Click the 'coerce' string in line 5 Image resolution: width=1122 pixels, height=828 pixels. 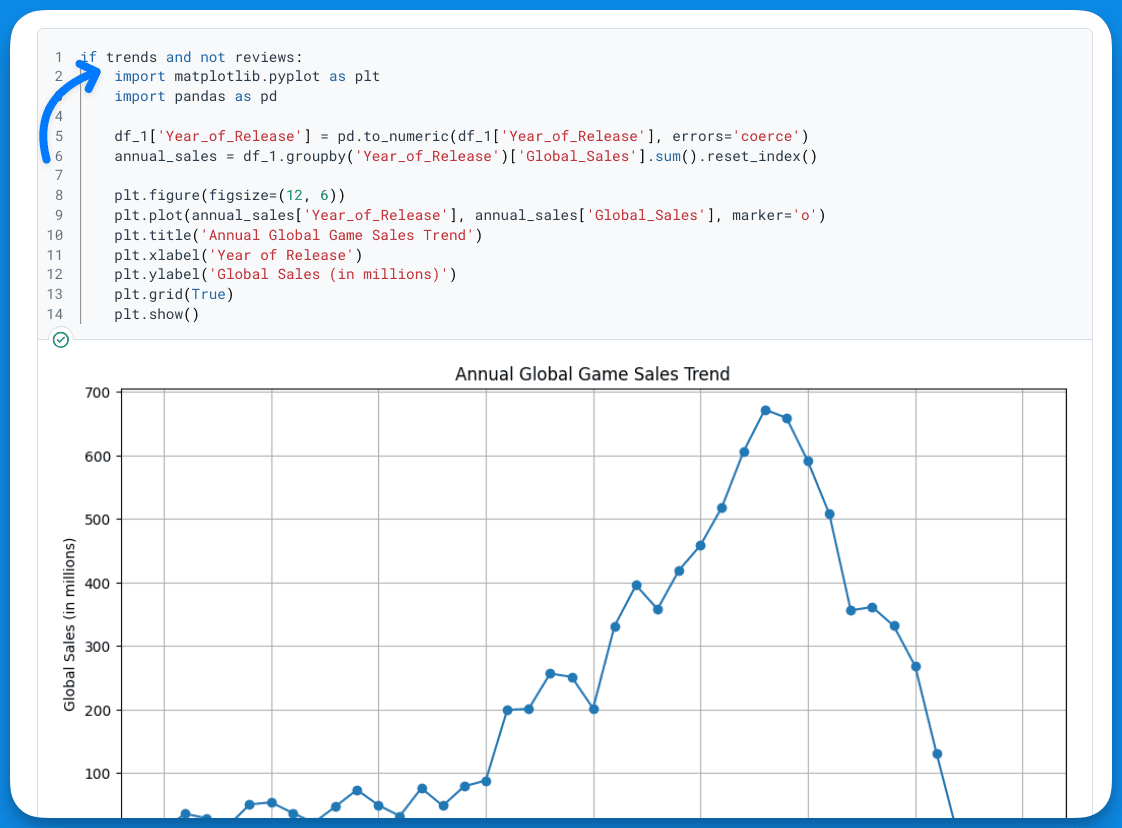pos(764,136)
